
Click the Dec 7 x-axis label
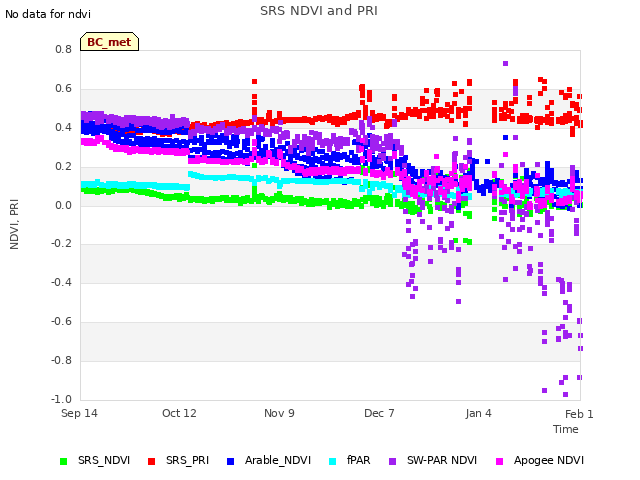(x=379, y=413)
